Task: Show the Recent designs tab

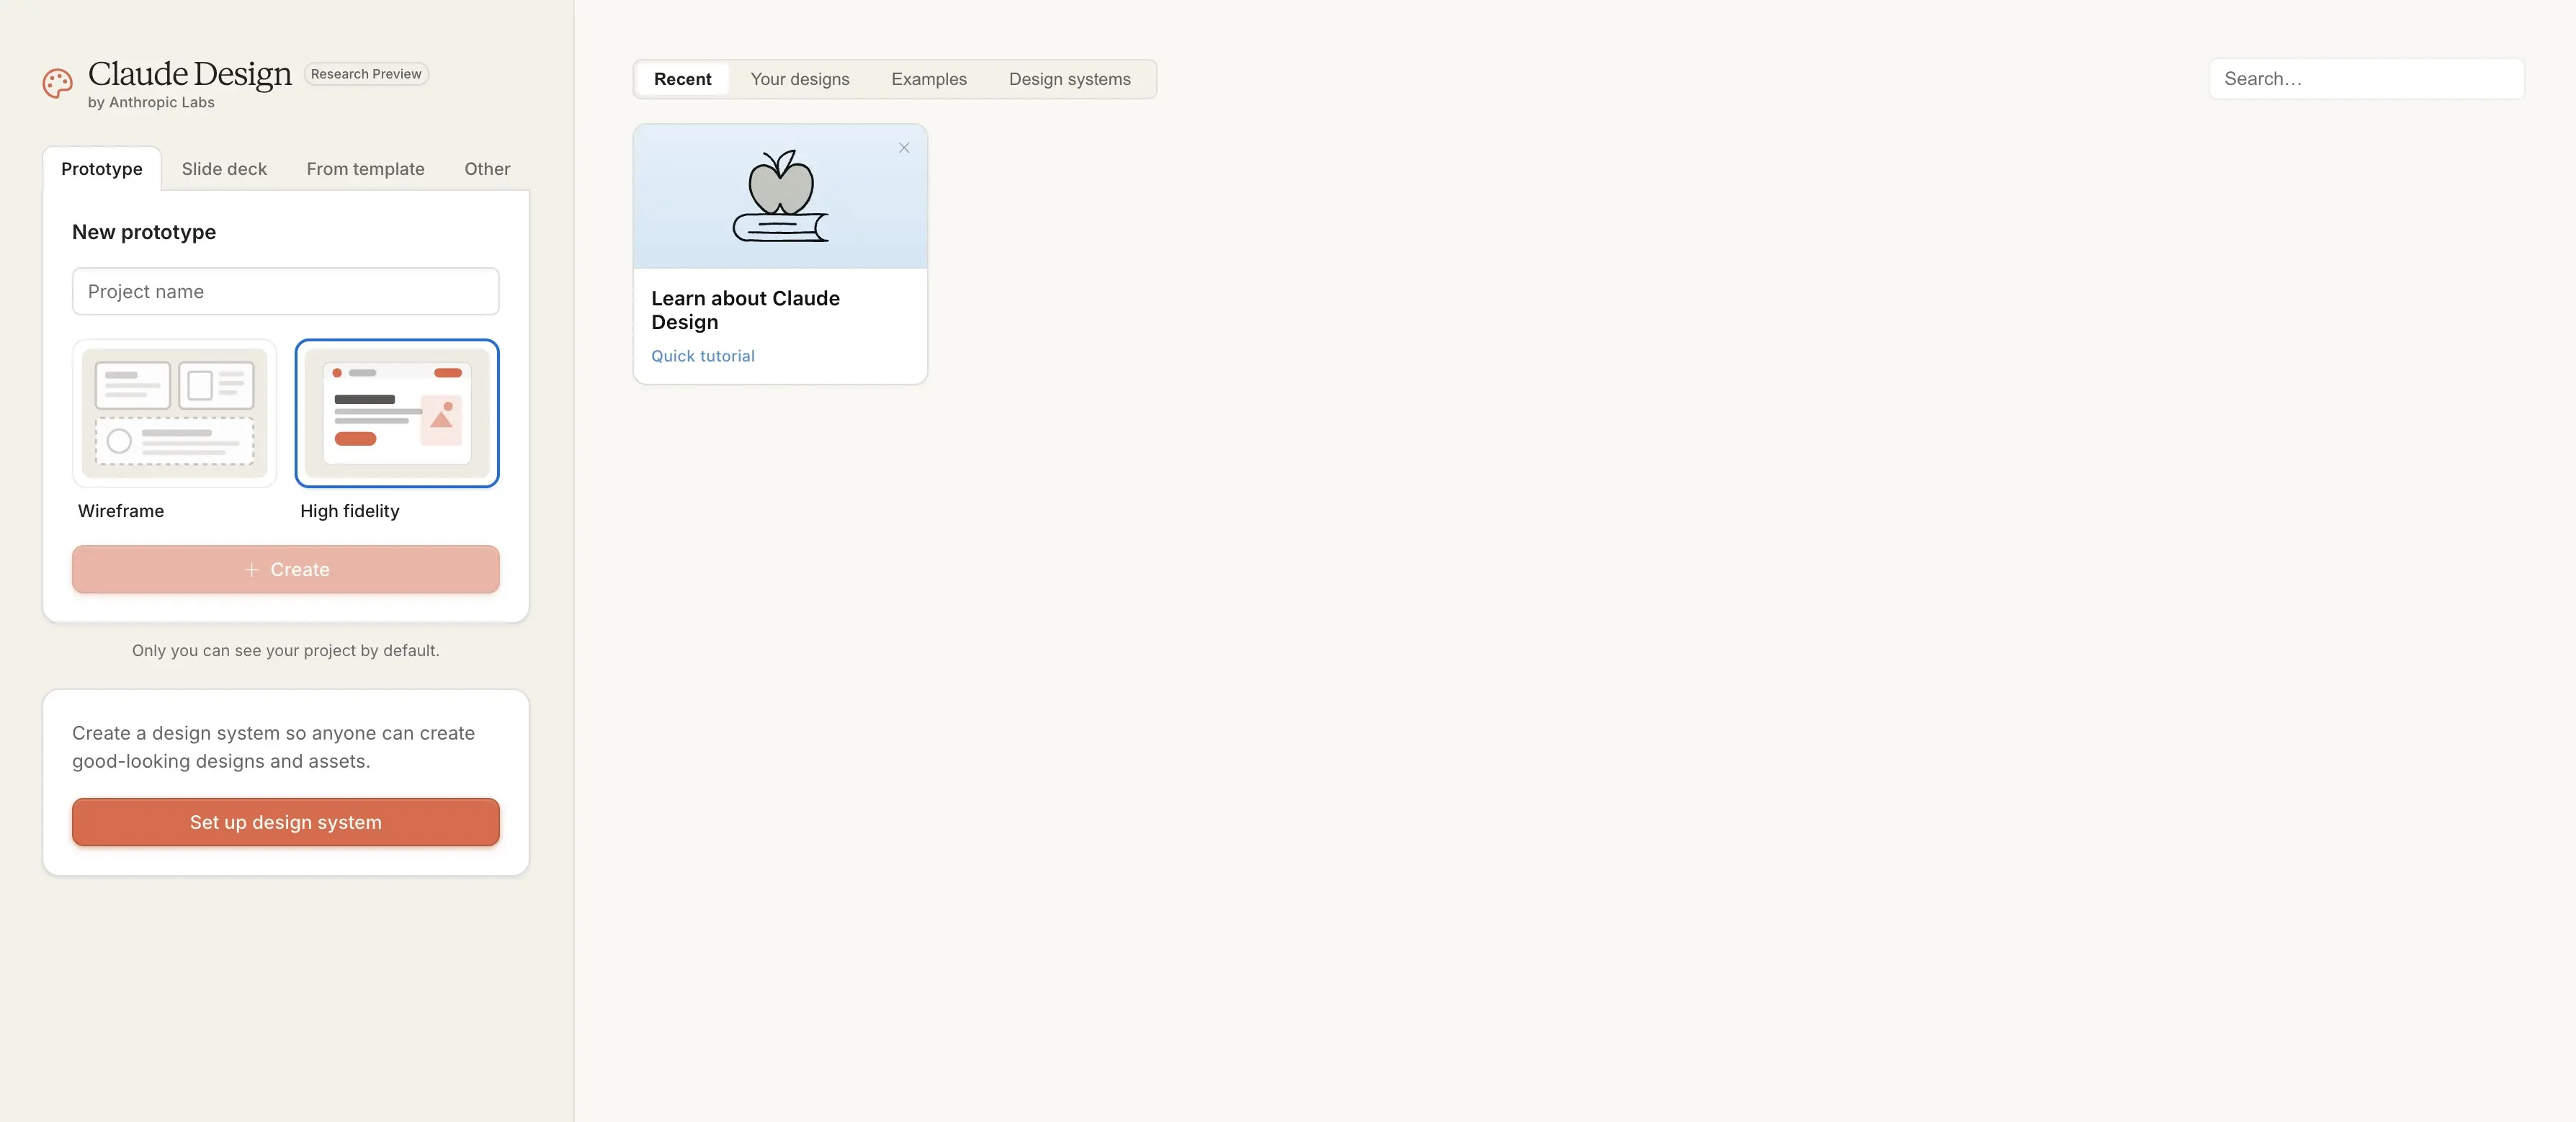Action: [682, 79]
